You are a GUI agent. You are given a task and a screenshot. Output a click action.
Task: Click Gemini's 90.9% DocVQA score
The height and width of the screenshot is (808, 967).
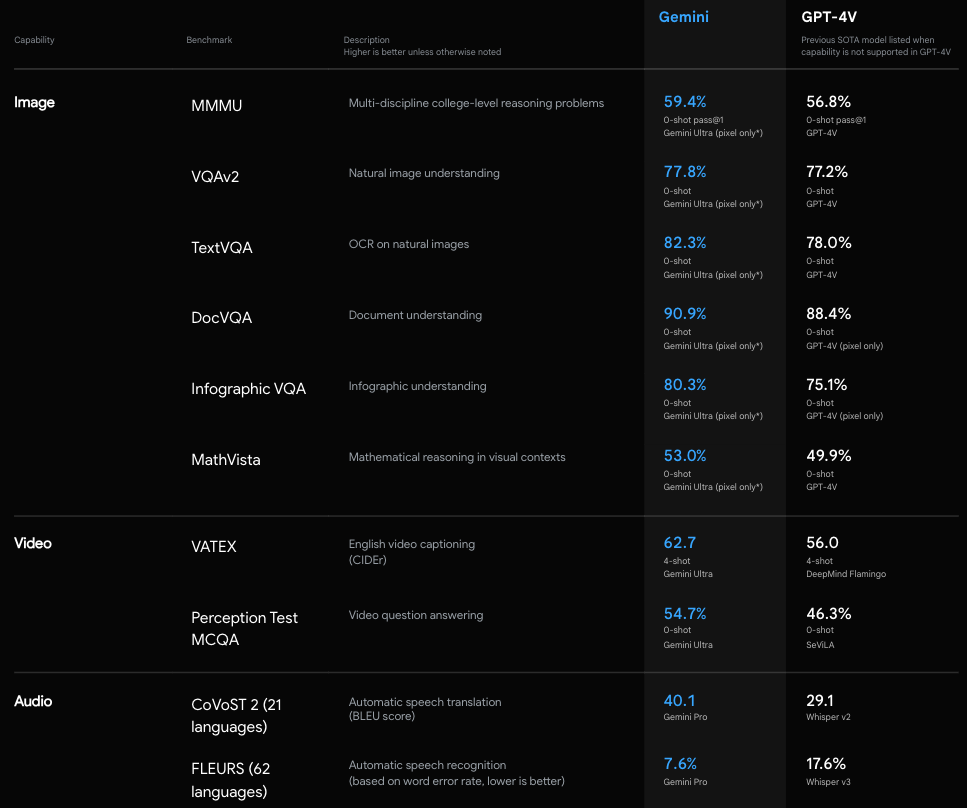click(x=685, y=313)
